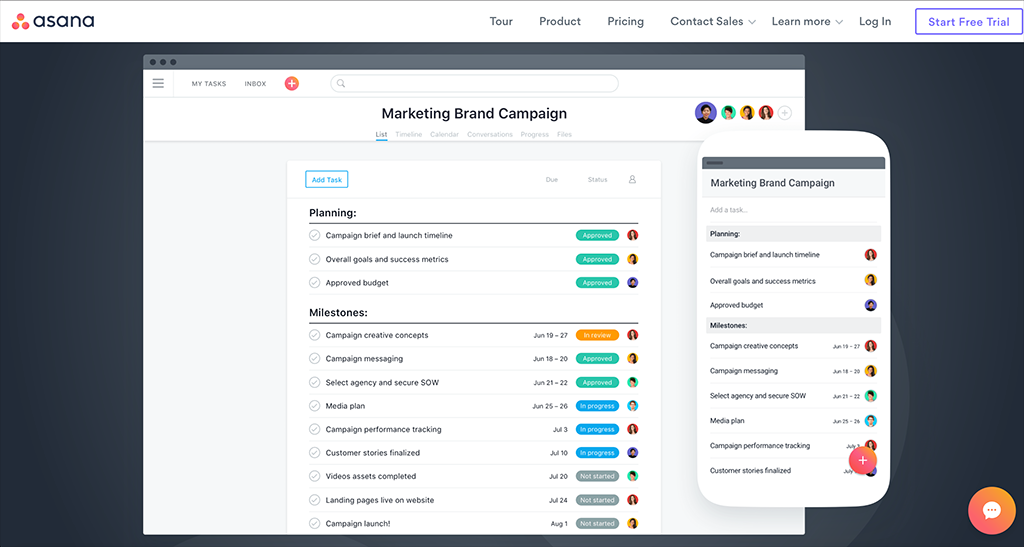1024x547 pixels.
Task: Open the chat support bubble
Action: tap(991, 511)
